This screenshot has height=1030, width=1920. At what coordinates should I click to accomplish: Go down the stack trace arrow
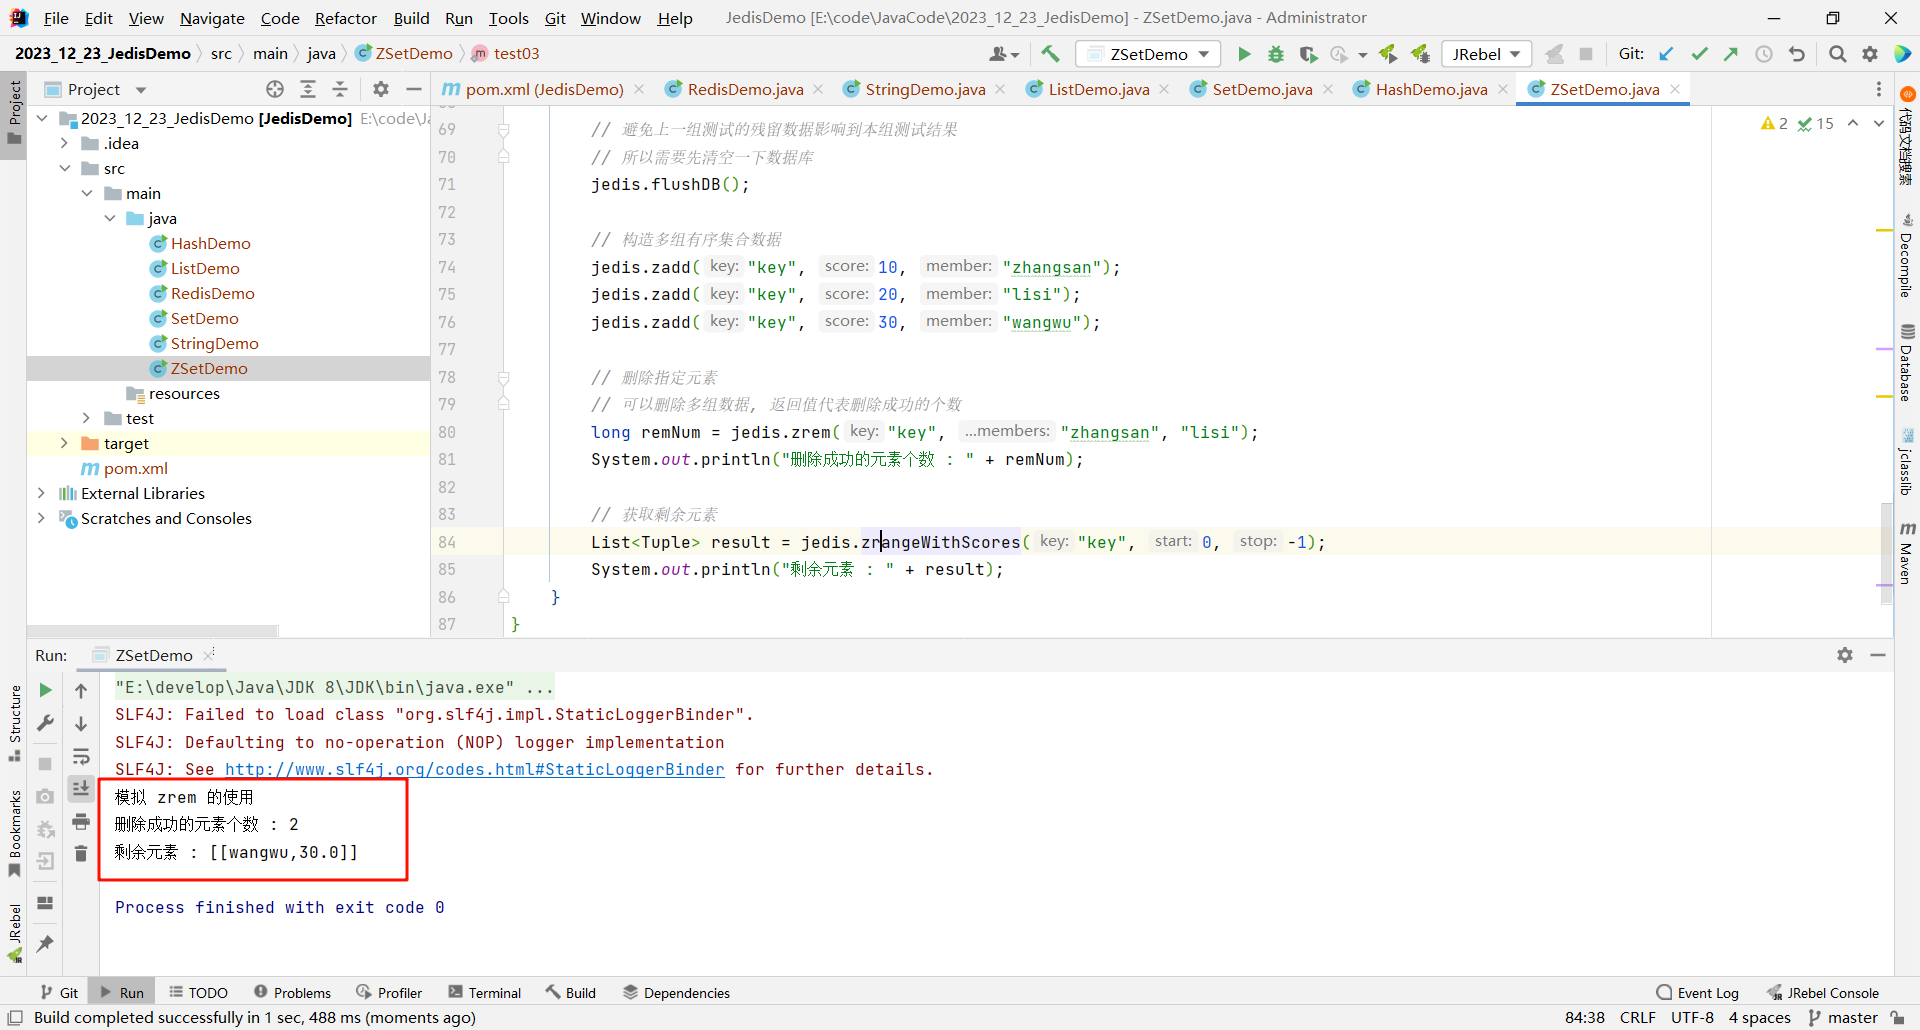tap(81, 723)
